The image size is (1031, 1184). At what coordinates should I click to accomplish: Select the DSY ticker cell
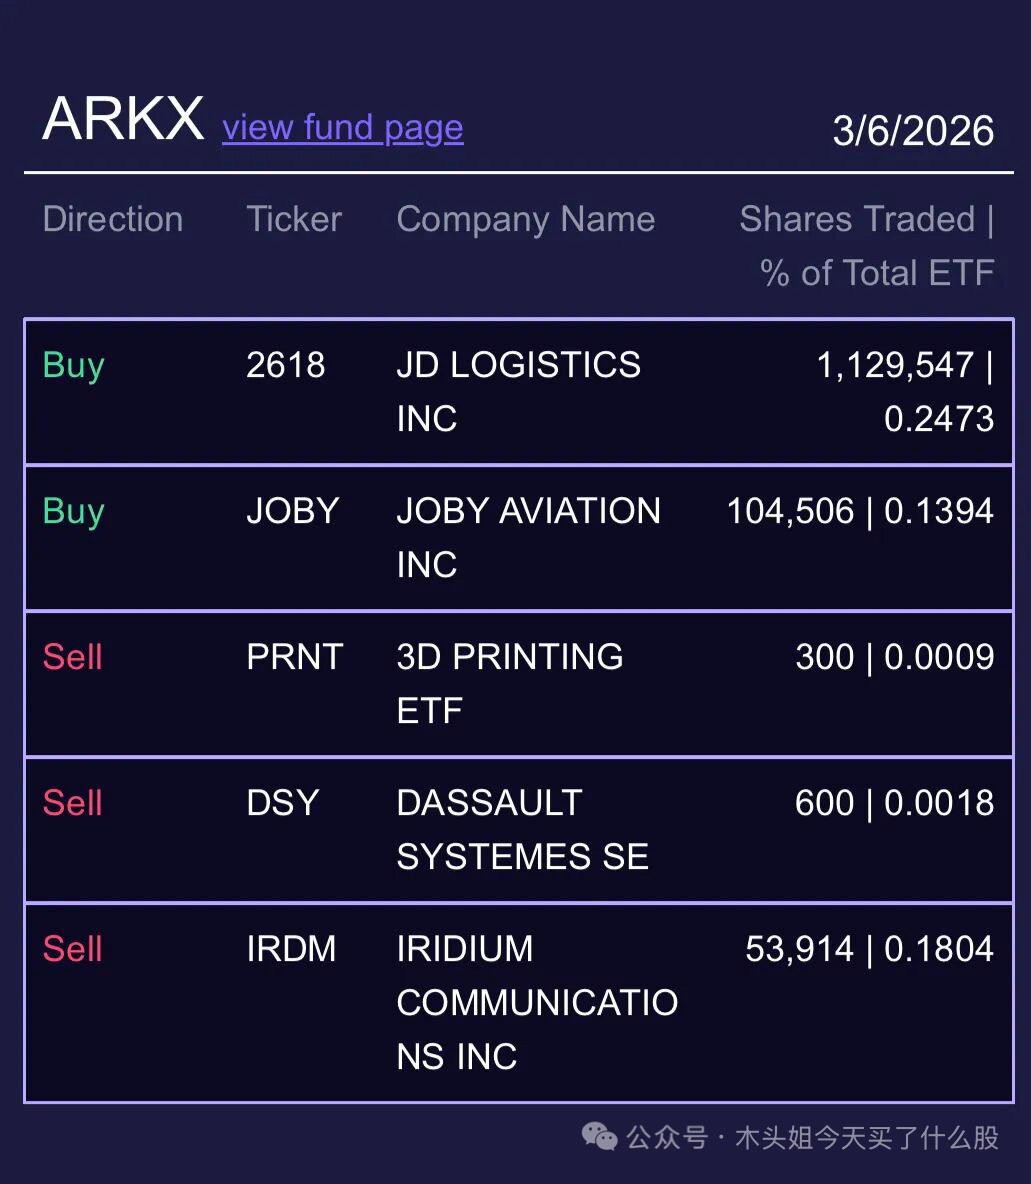[282, 803]
